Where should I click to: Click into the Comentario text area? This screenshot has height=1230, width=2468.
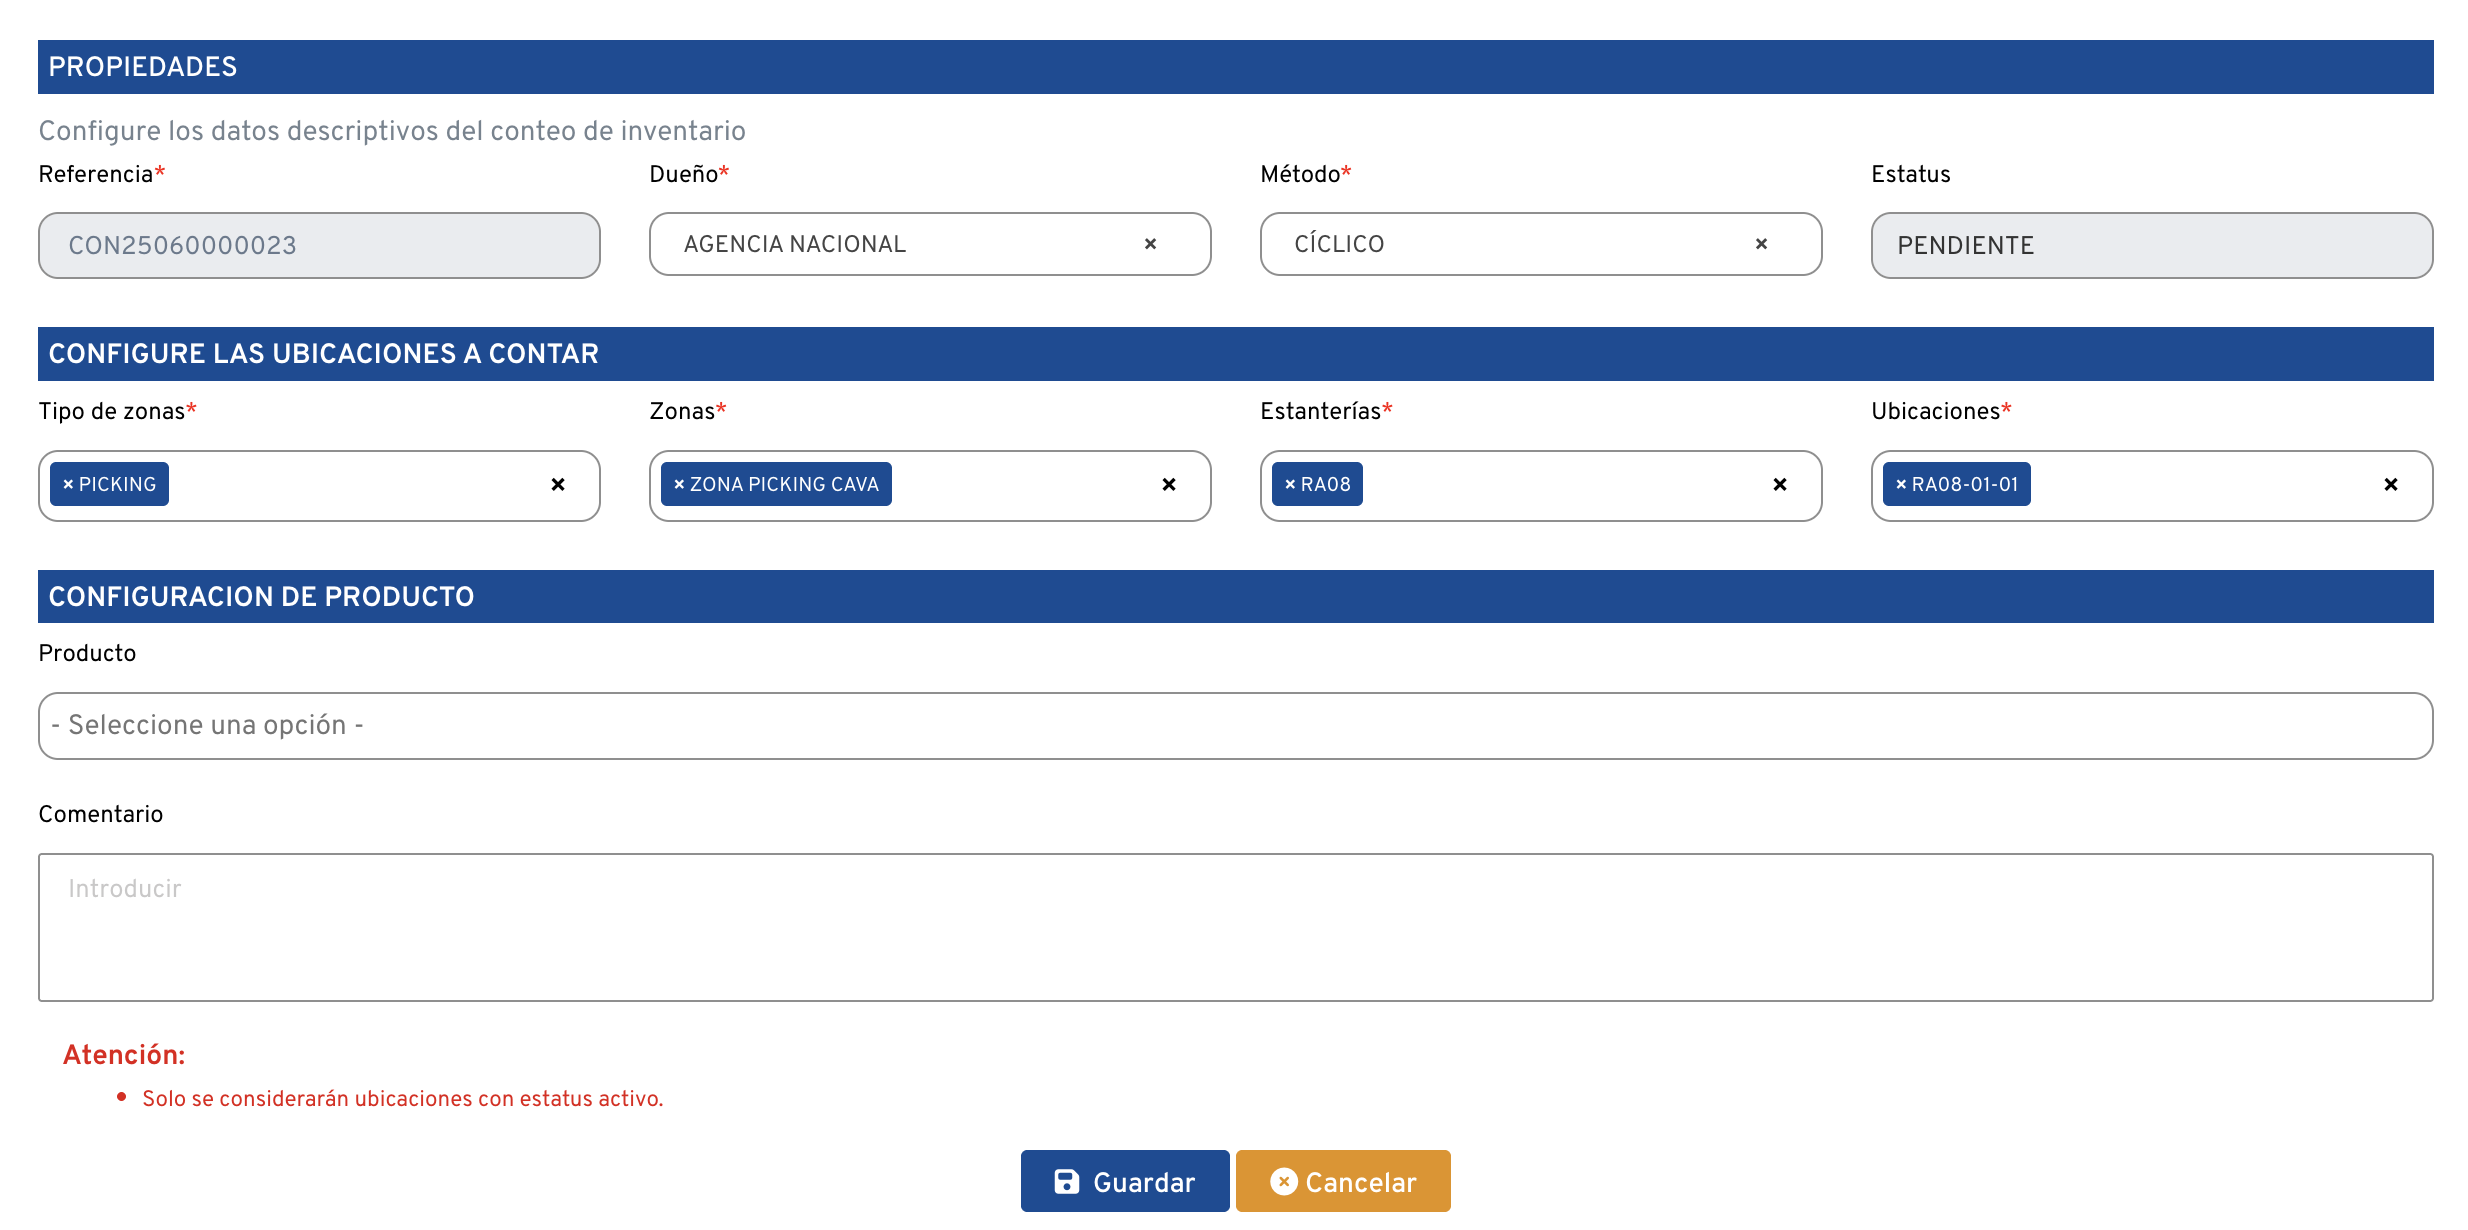tap(1235, 927)
